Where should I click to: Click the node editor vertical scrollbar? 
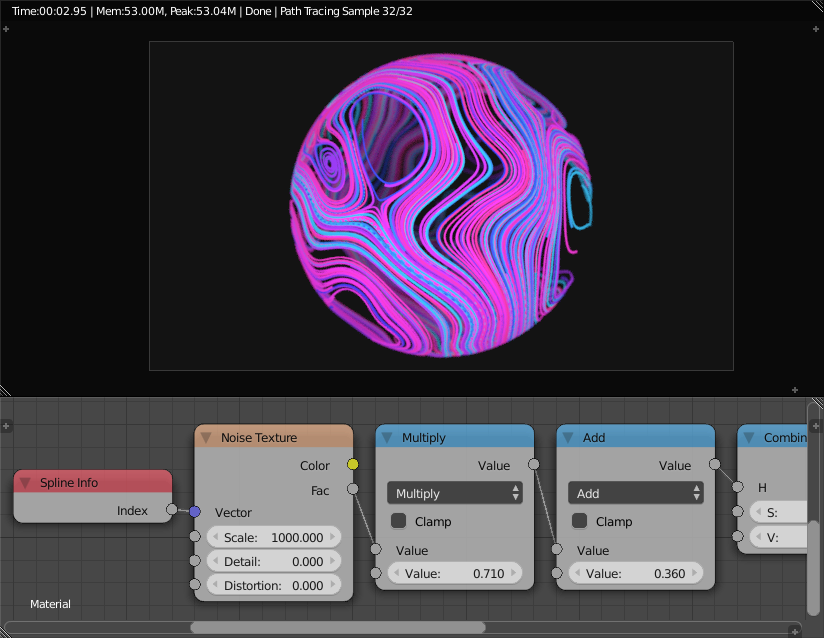[812, 567]
